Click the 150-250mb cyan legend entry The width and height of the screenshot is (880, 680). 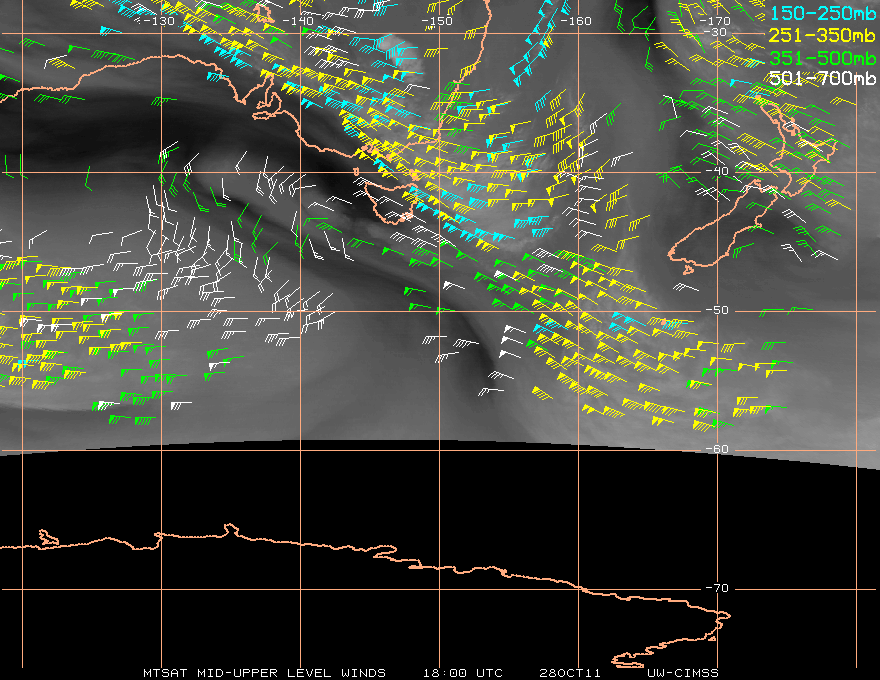[x=822, y=13]
